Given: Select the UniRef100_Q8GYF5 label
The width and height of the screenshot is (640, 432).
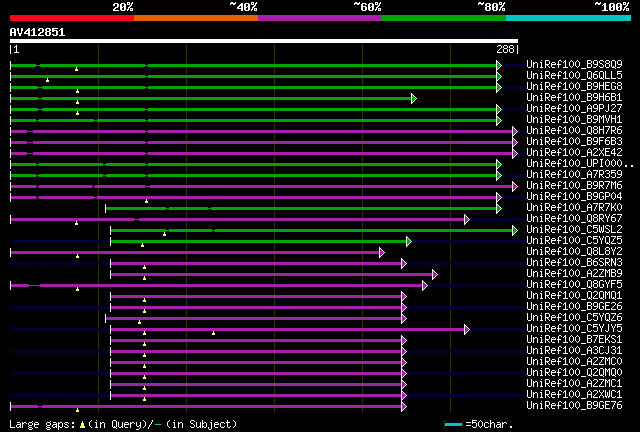Looking at the screenshot, I should pyautogui.click(x=574, y=285).
